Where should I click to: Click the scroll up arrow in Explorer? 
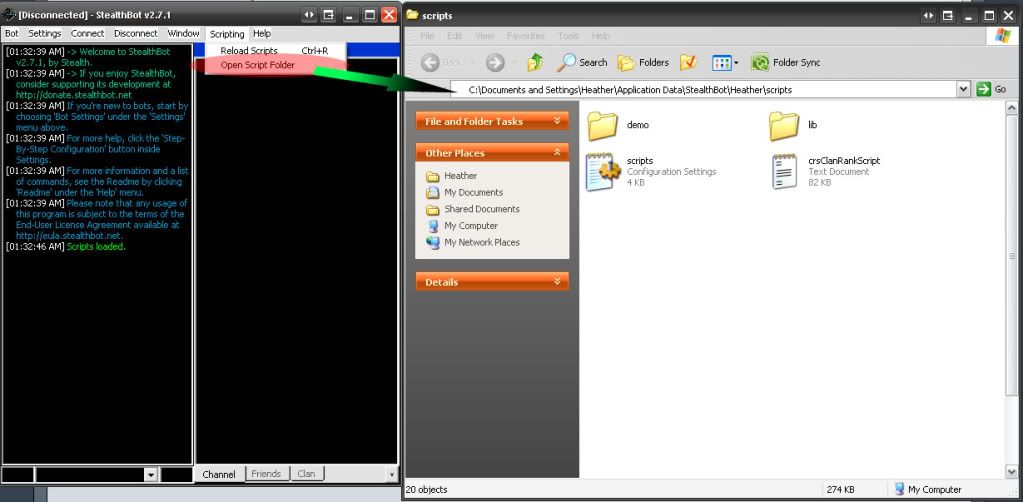(x=1011, y=108)
